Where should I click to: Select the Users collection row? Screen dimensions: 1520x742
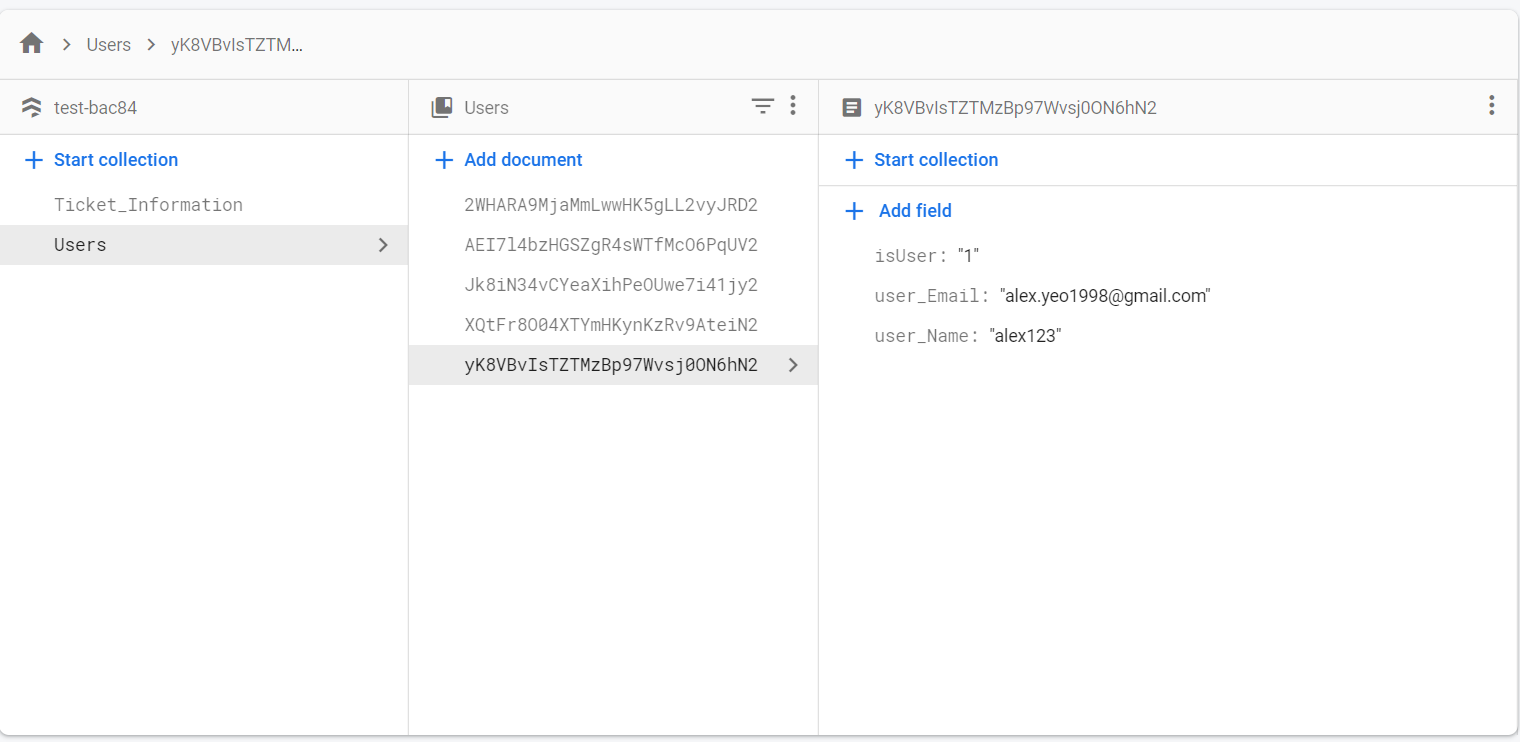point(204,245)
